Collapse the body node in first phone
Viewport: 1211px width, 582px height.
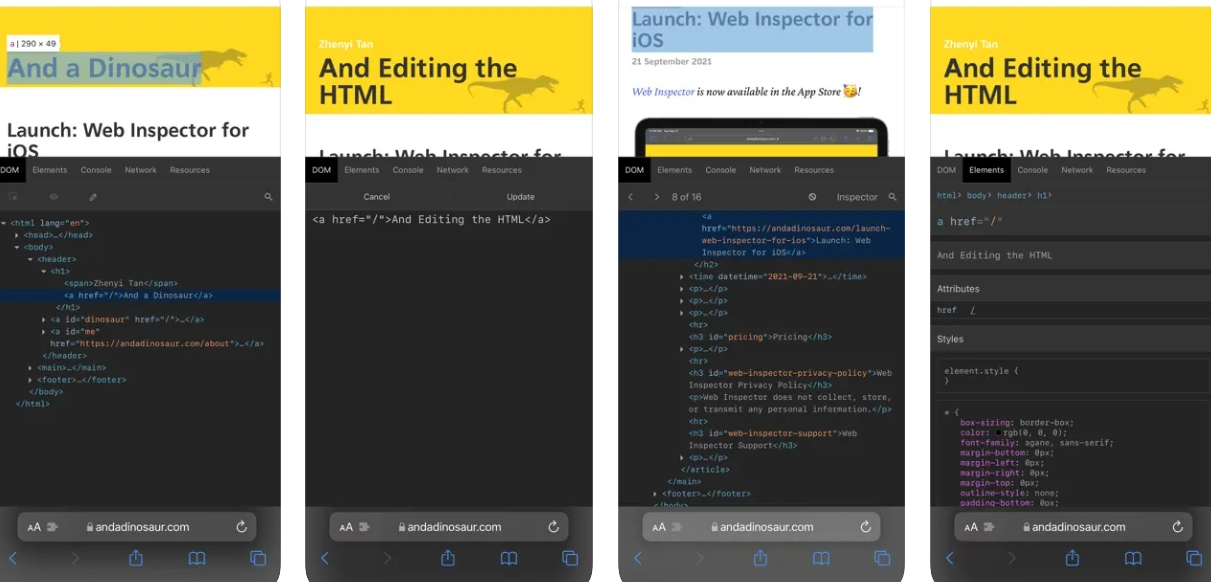(17, 247)
